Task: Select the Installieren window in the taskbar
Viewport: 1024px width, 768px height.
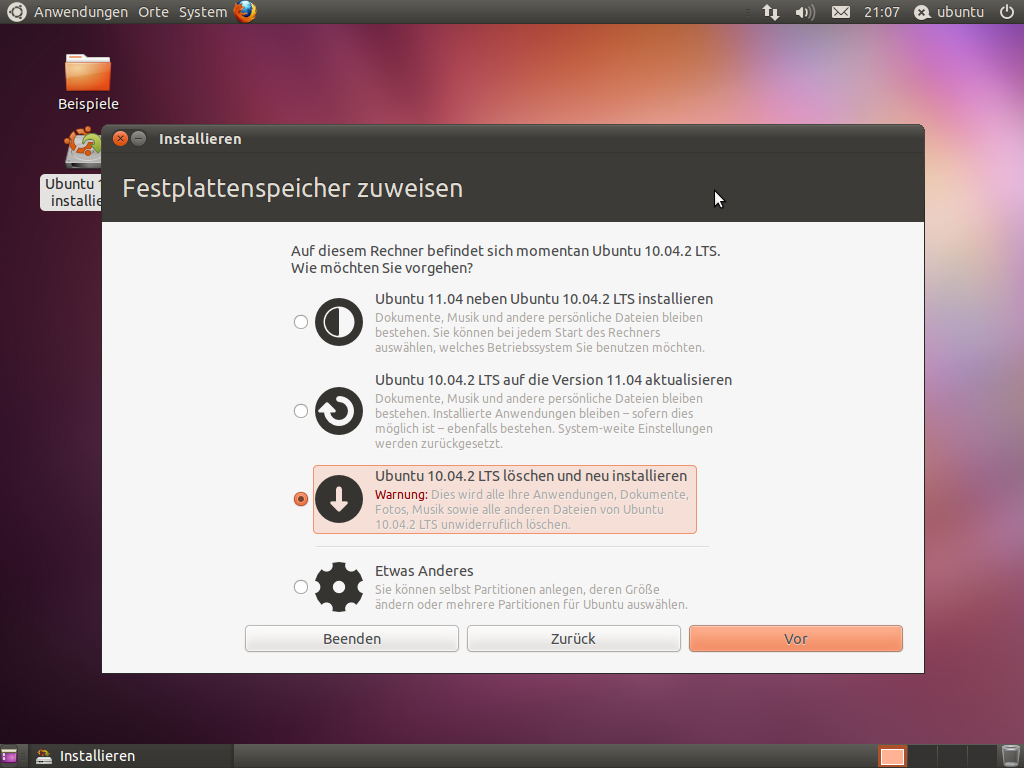Action: click(100, 756)
